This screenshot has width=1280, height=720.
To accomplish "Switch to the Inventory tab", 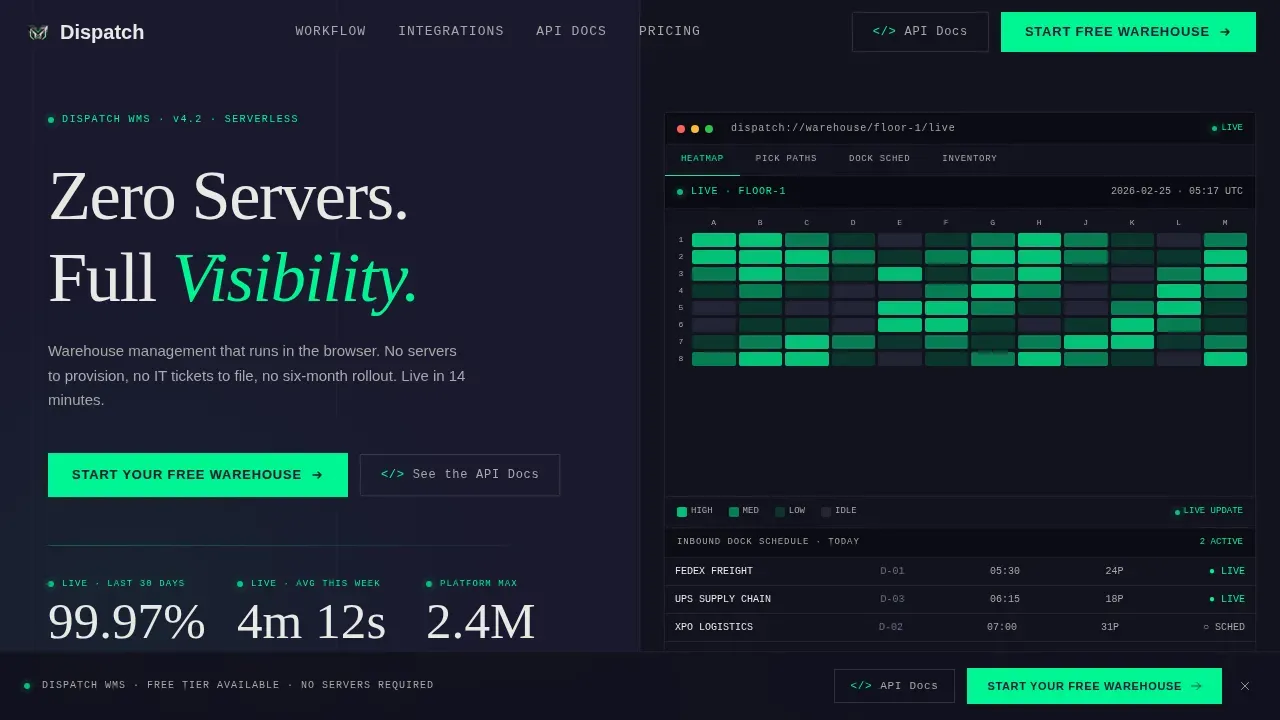I will point(969,159).
